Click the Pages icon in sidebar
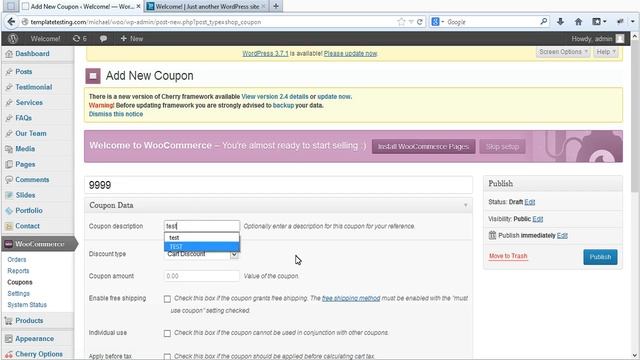 [x=9, y=164]
